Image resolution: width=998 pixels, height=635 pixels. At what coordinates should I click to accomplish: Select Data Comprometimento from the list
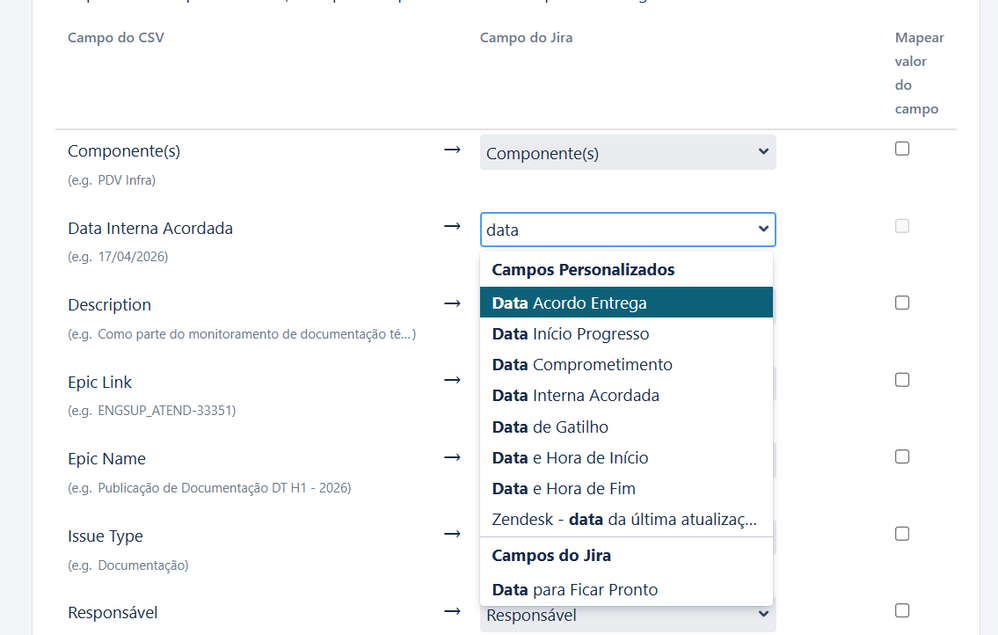coord(627,363)
